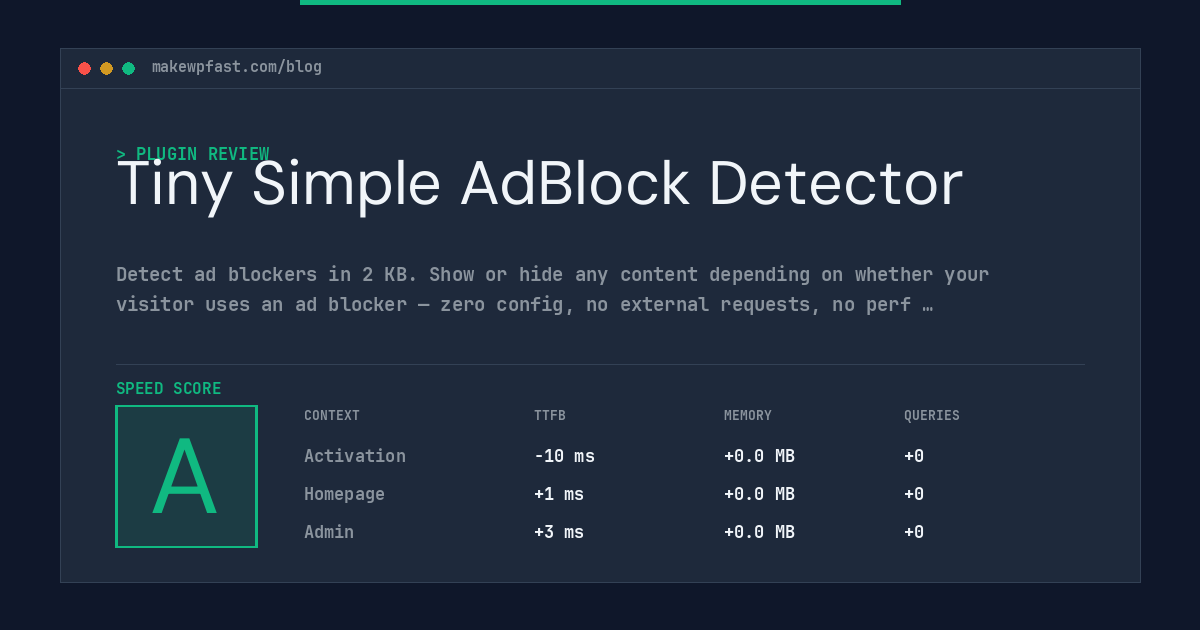Select the Admin row label
The image size is (1200, 630).
click(329, 532)
